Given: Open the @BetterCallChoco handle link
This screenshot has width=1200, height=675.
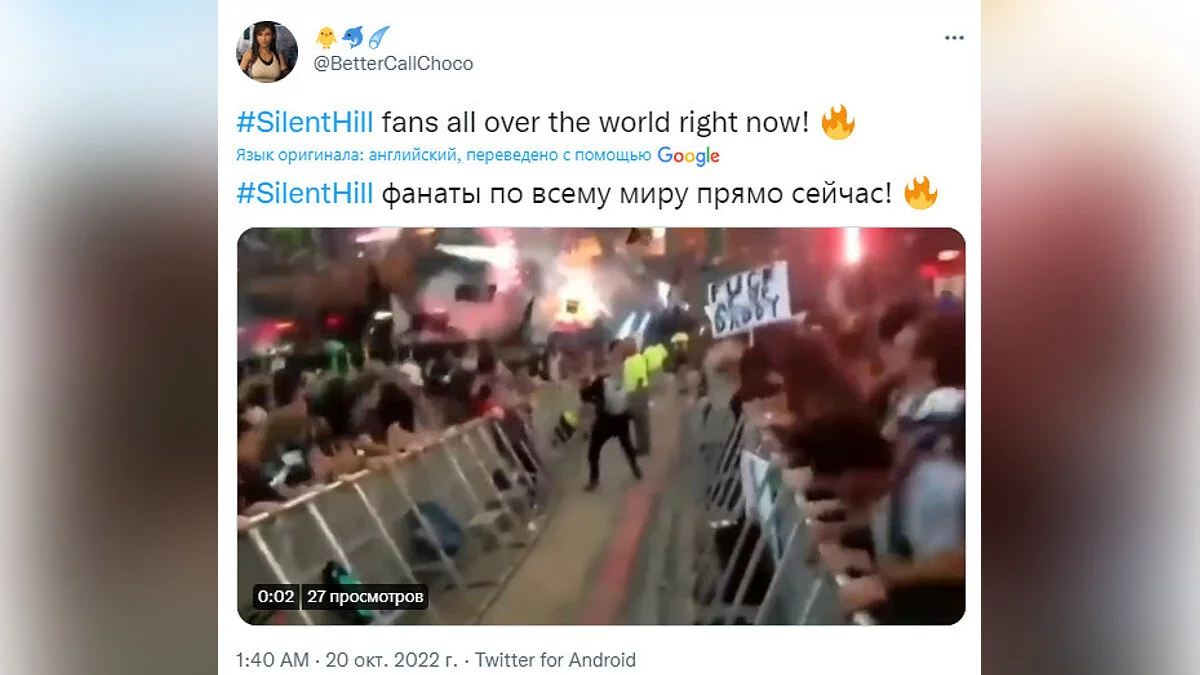Looking at the screenshot, I should click(x=393, y=64).
